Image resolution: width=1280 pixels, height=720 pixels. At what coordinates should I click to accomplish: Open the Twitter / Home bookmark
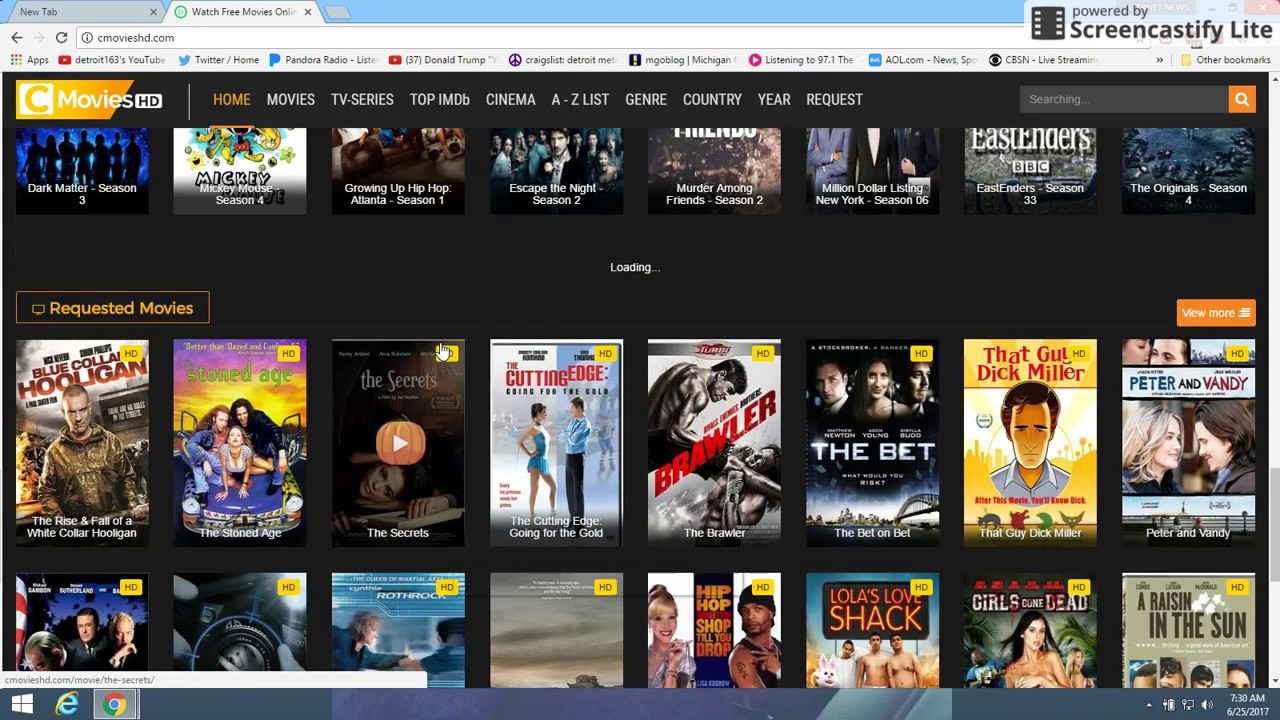[x=218, y=60]
